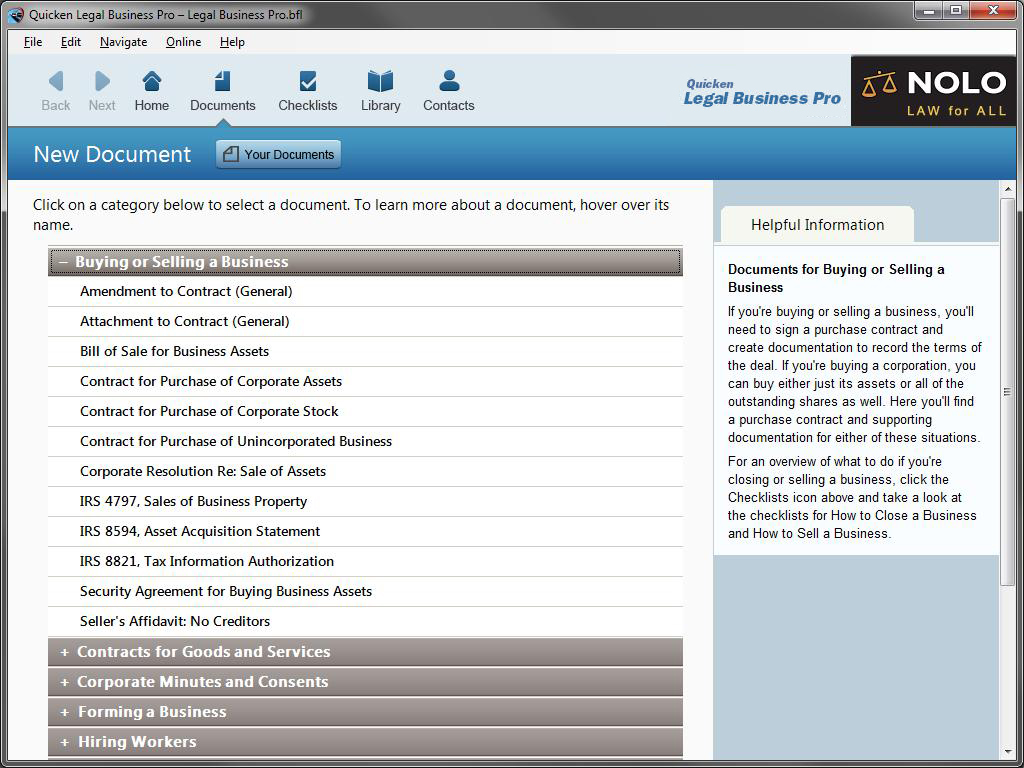Expand the Hiring Workers category
This screenshot has height=768, width=1024.
(x=365, y=741)
